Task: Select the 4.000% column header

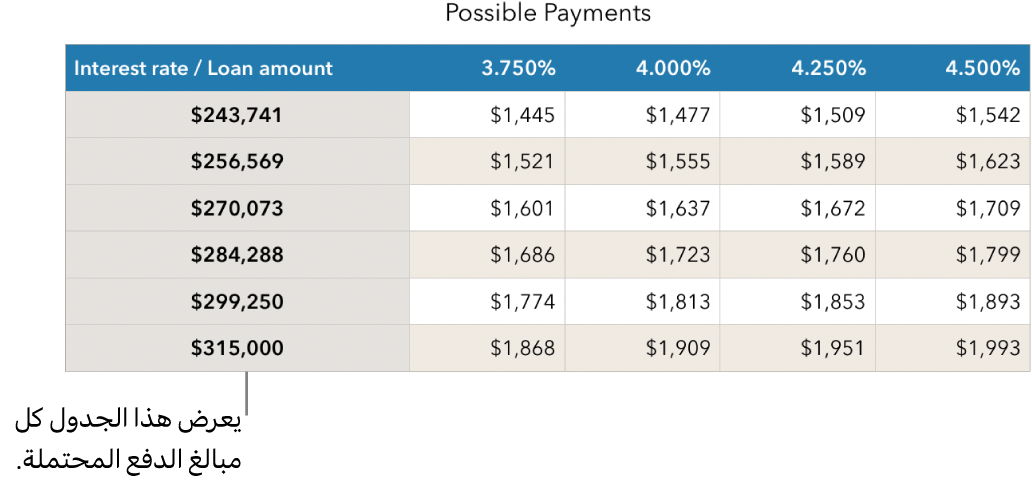Action: (673, 69)
